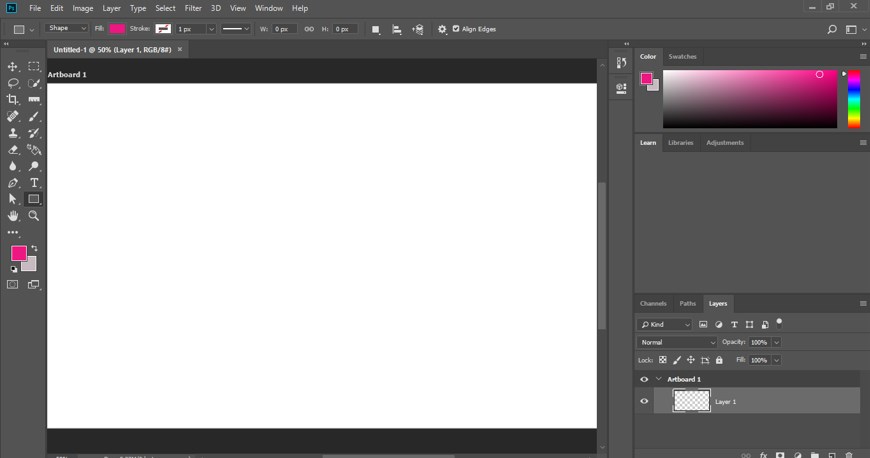Image resolution: width=870 pixels, height=458 pixels.
Task: Activate the Hand tool
Action: 13,215
